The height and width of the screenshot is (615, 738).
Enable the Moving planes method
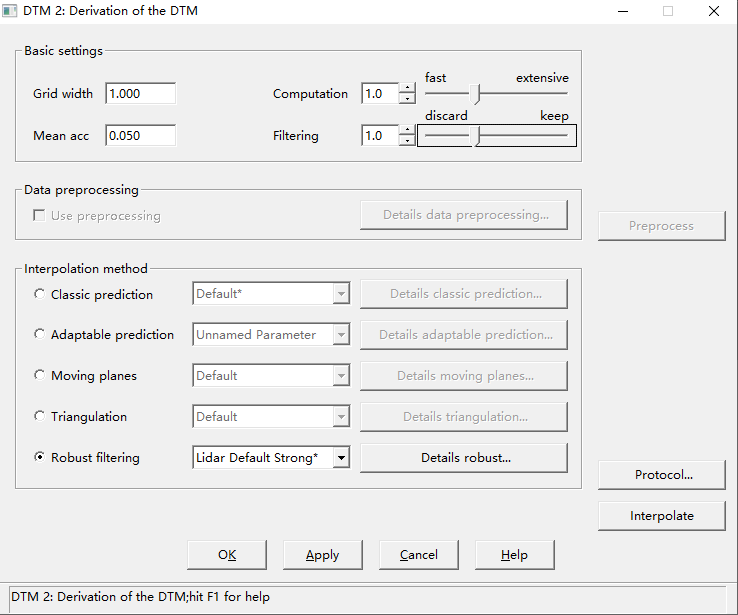(x=40, y=376)
